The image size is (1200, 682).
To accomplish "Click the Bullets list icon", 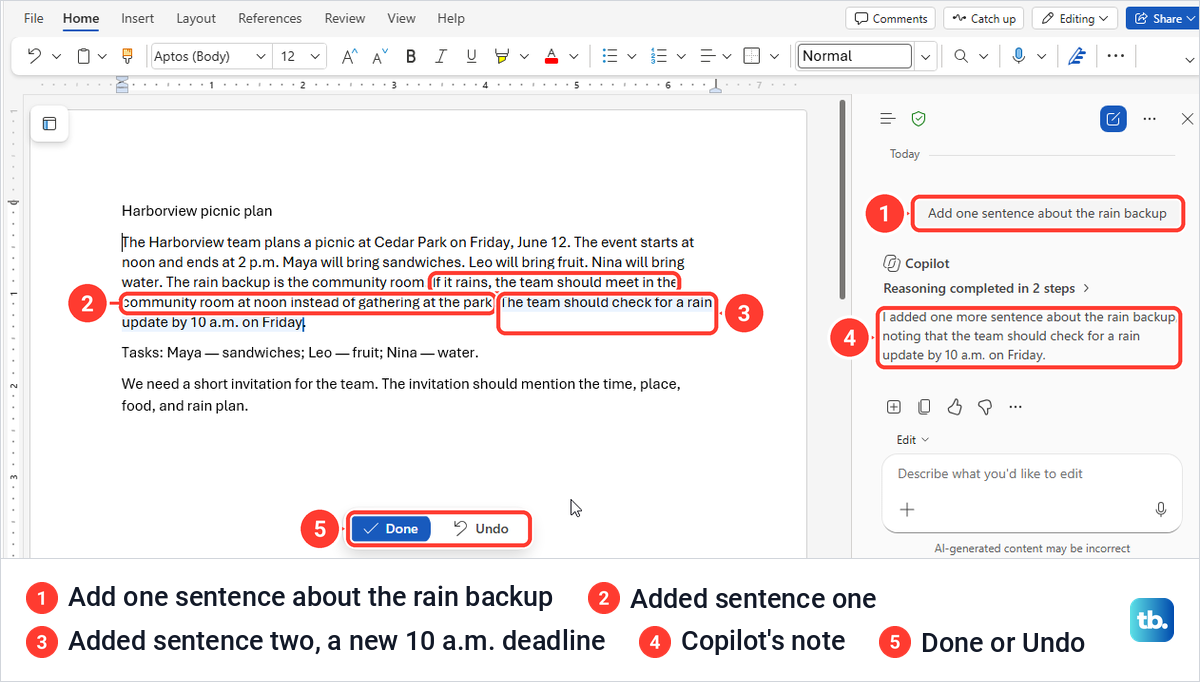I will tap(609, 56).
